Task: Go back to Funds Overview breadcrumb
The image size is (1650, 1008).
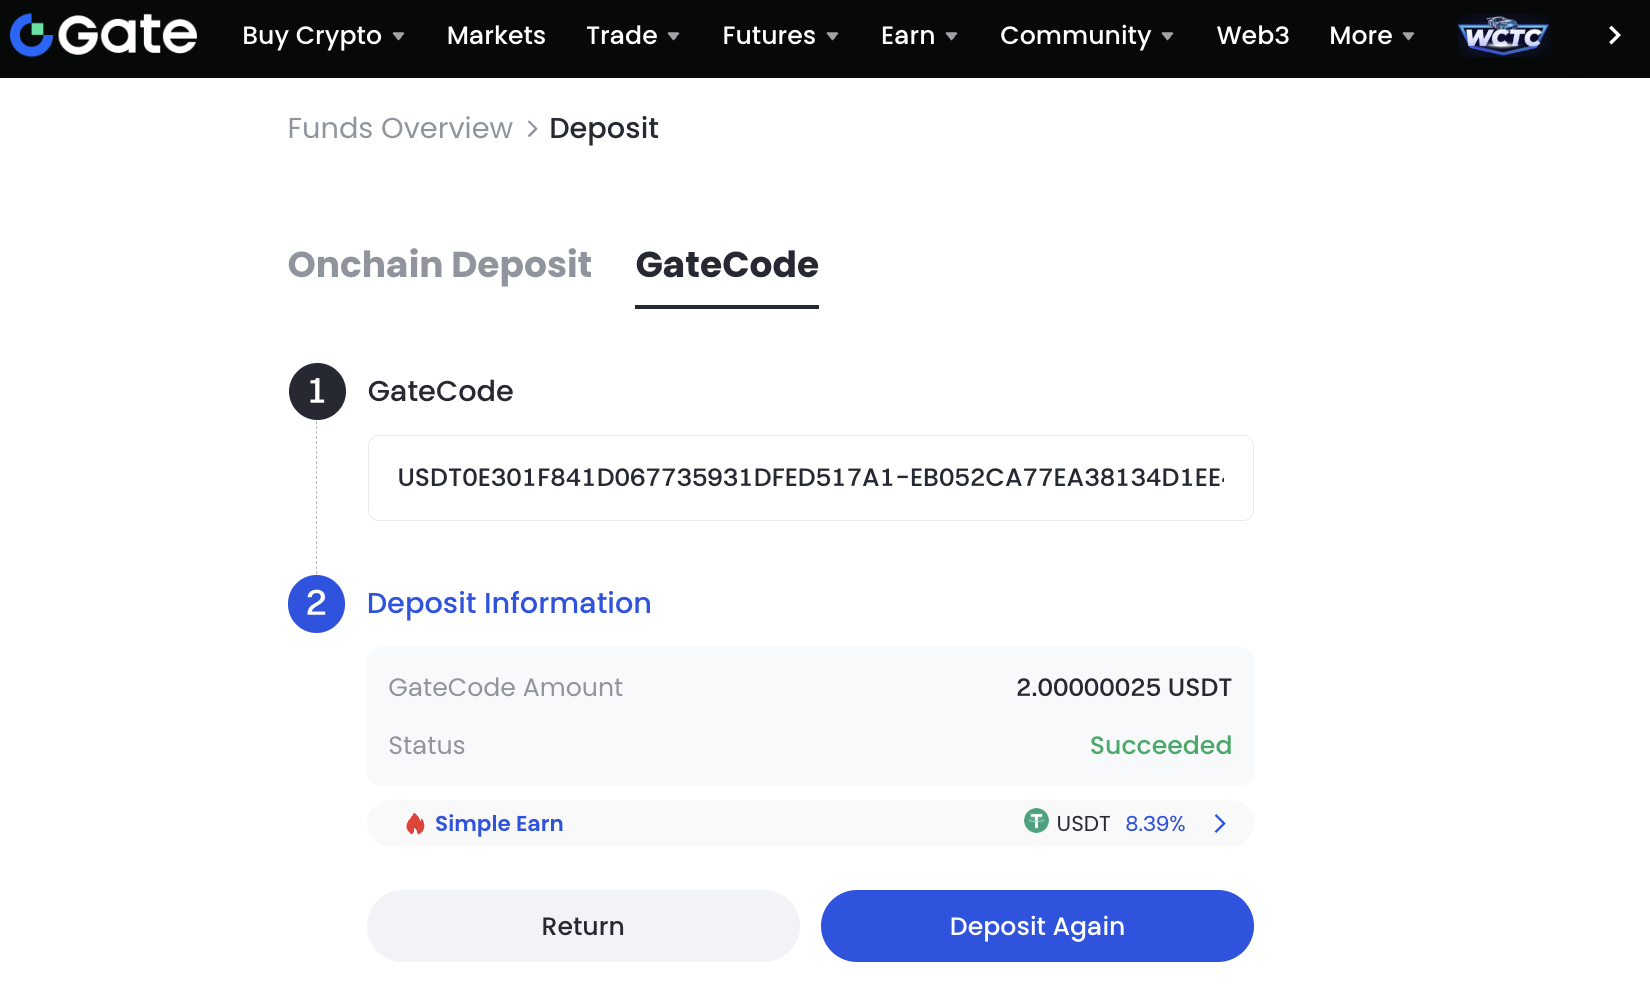Action: point(400,129)
